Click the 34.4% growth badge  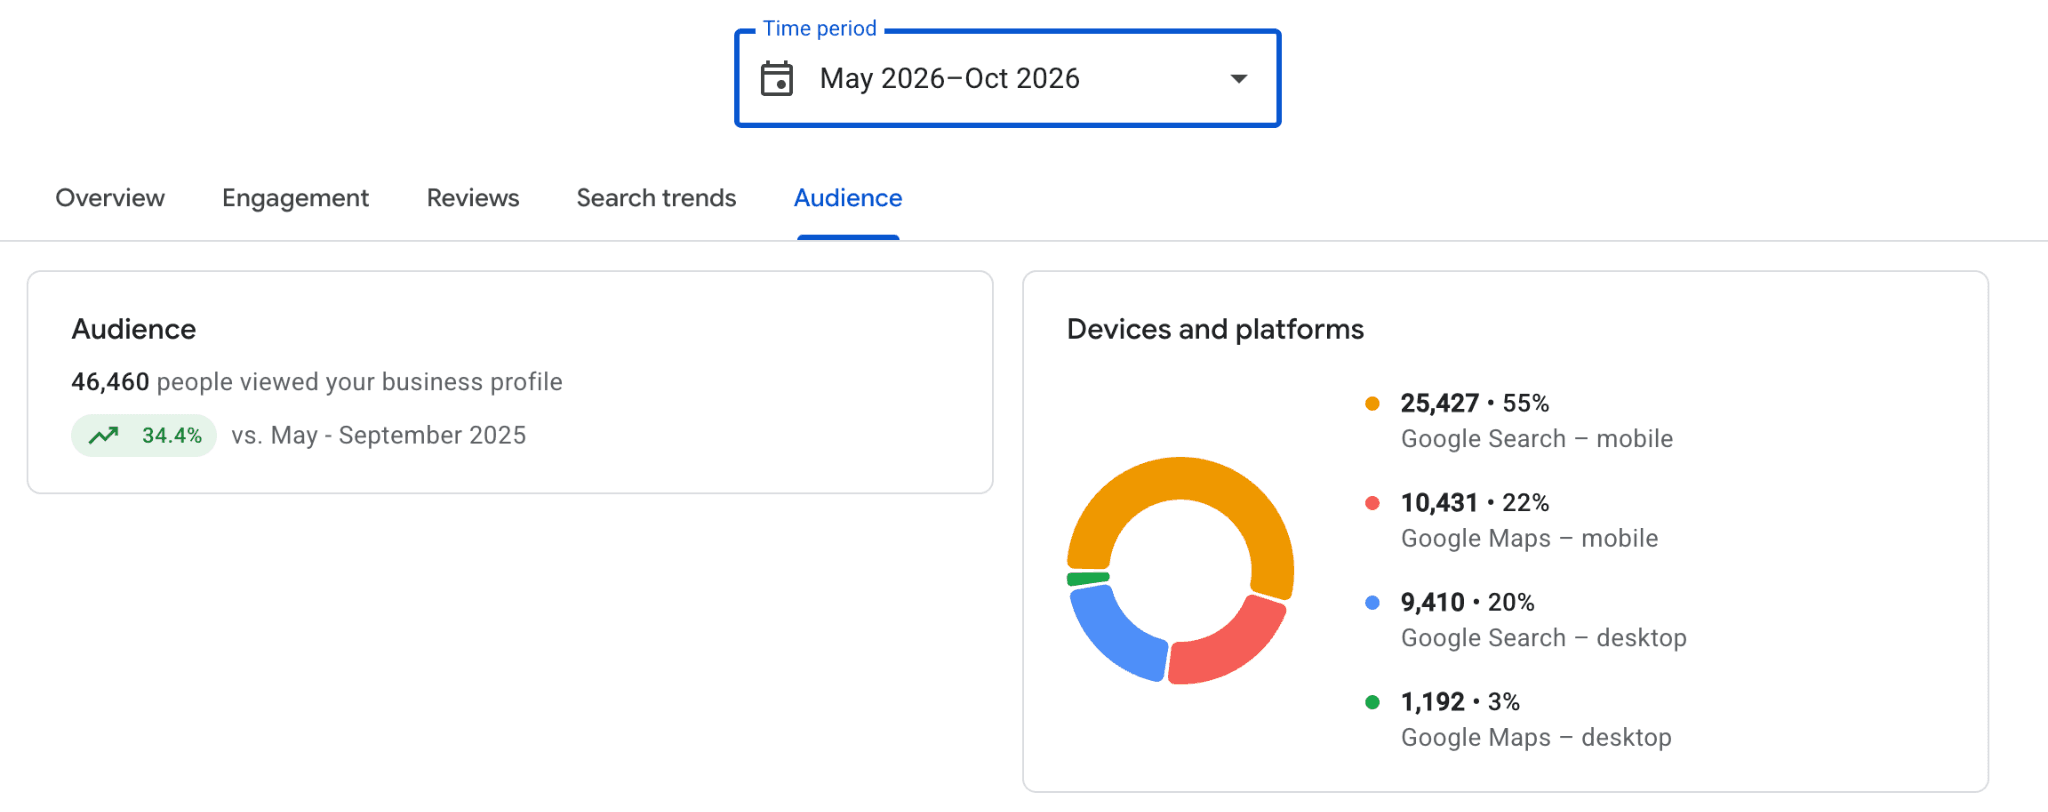(144, 435)
